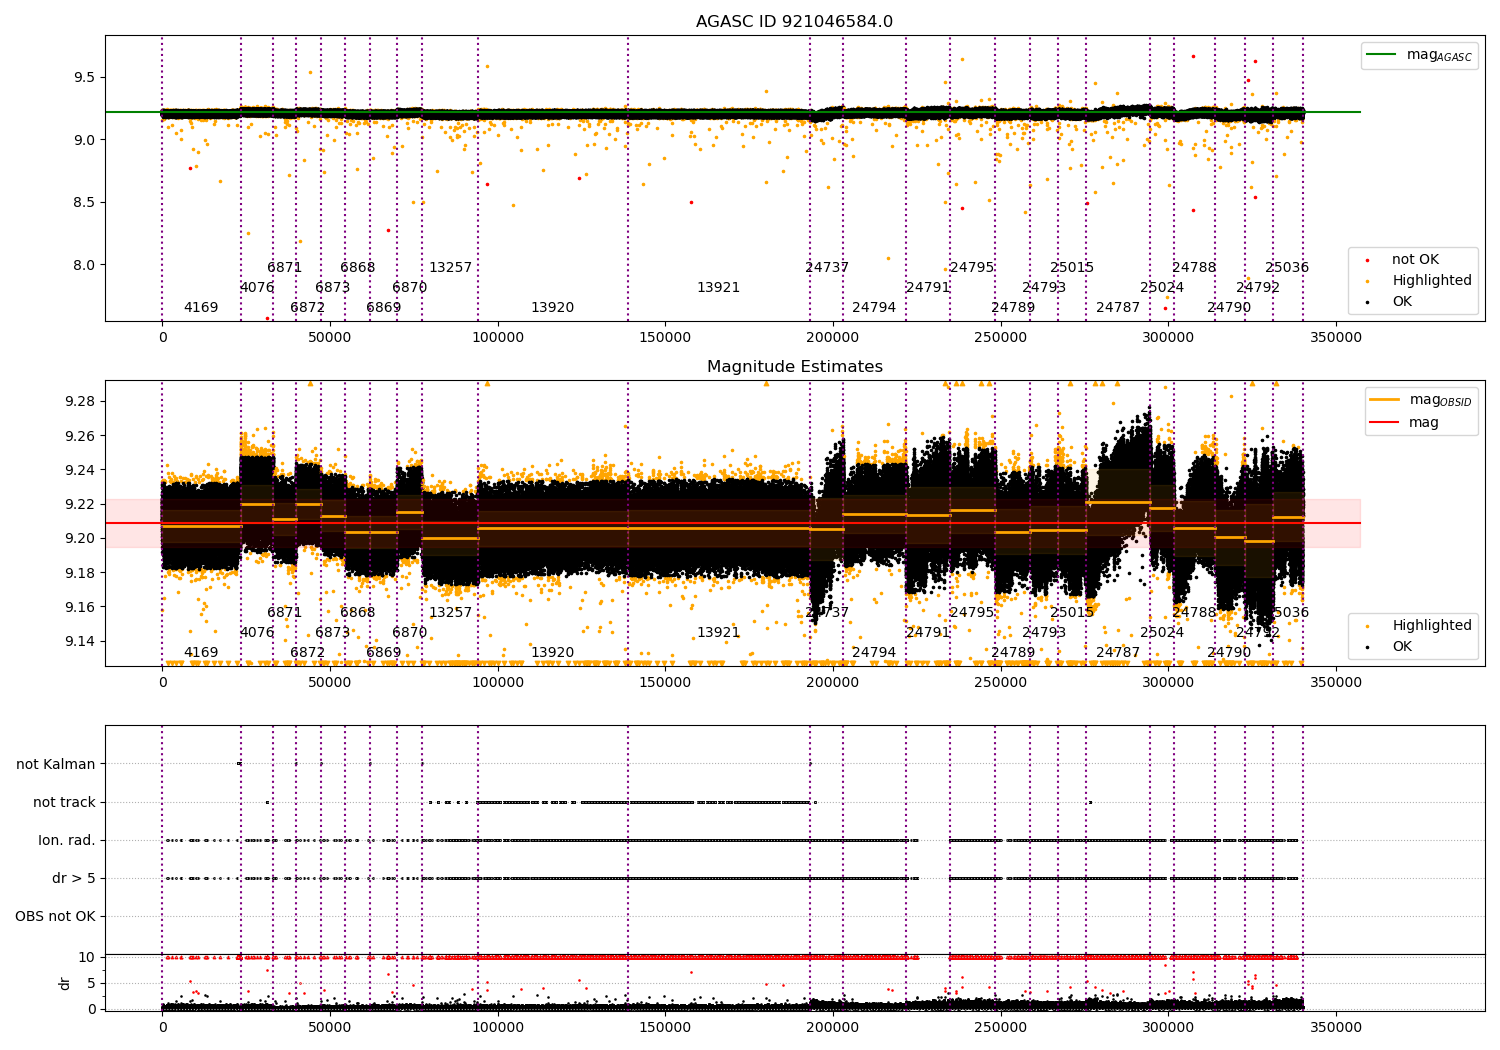Select the mag AGASC legend entry in top plot
Image resolution: width=1500 pixels, height=1050 pixels.
point(1419,56)
